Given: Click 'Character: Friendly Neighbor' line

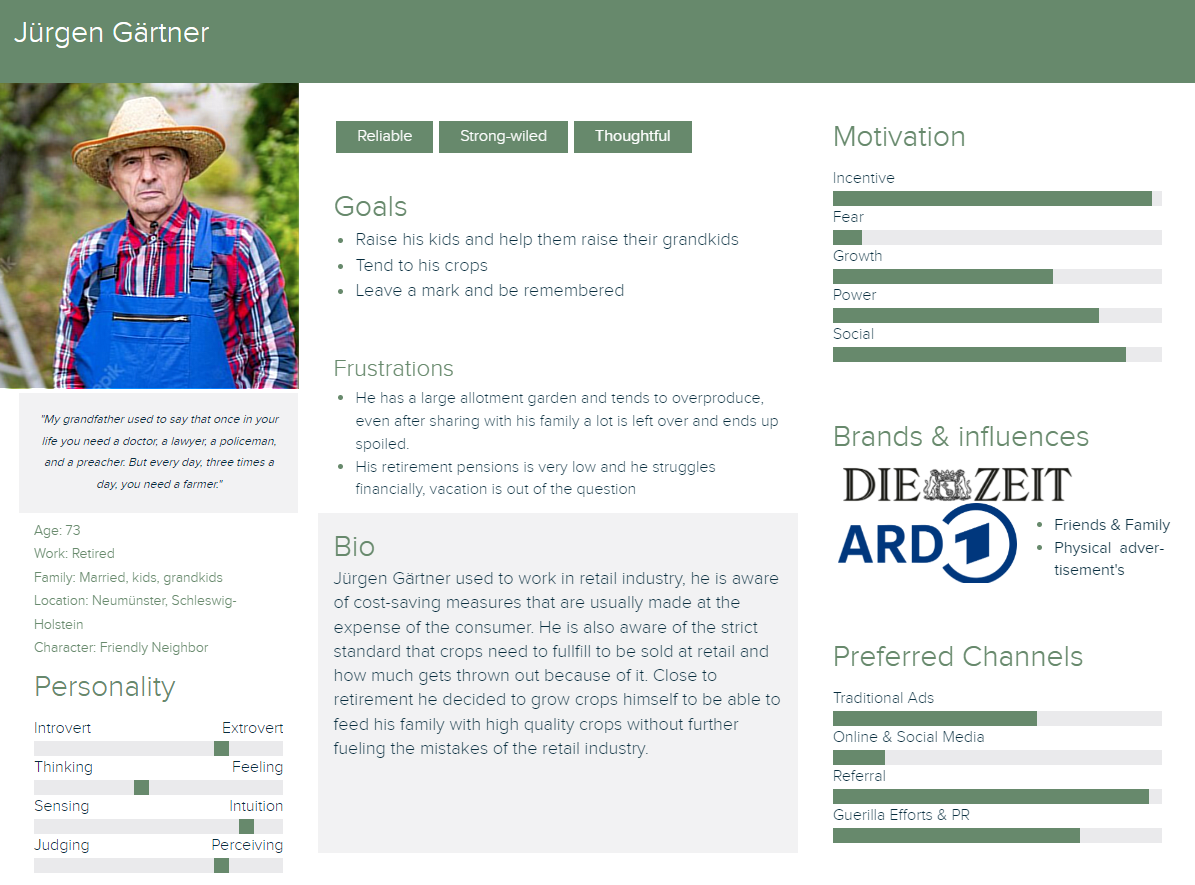Looking at the screenshot, I should 121,647.
